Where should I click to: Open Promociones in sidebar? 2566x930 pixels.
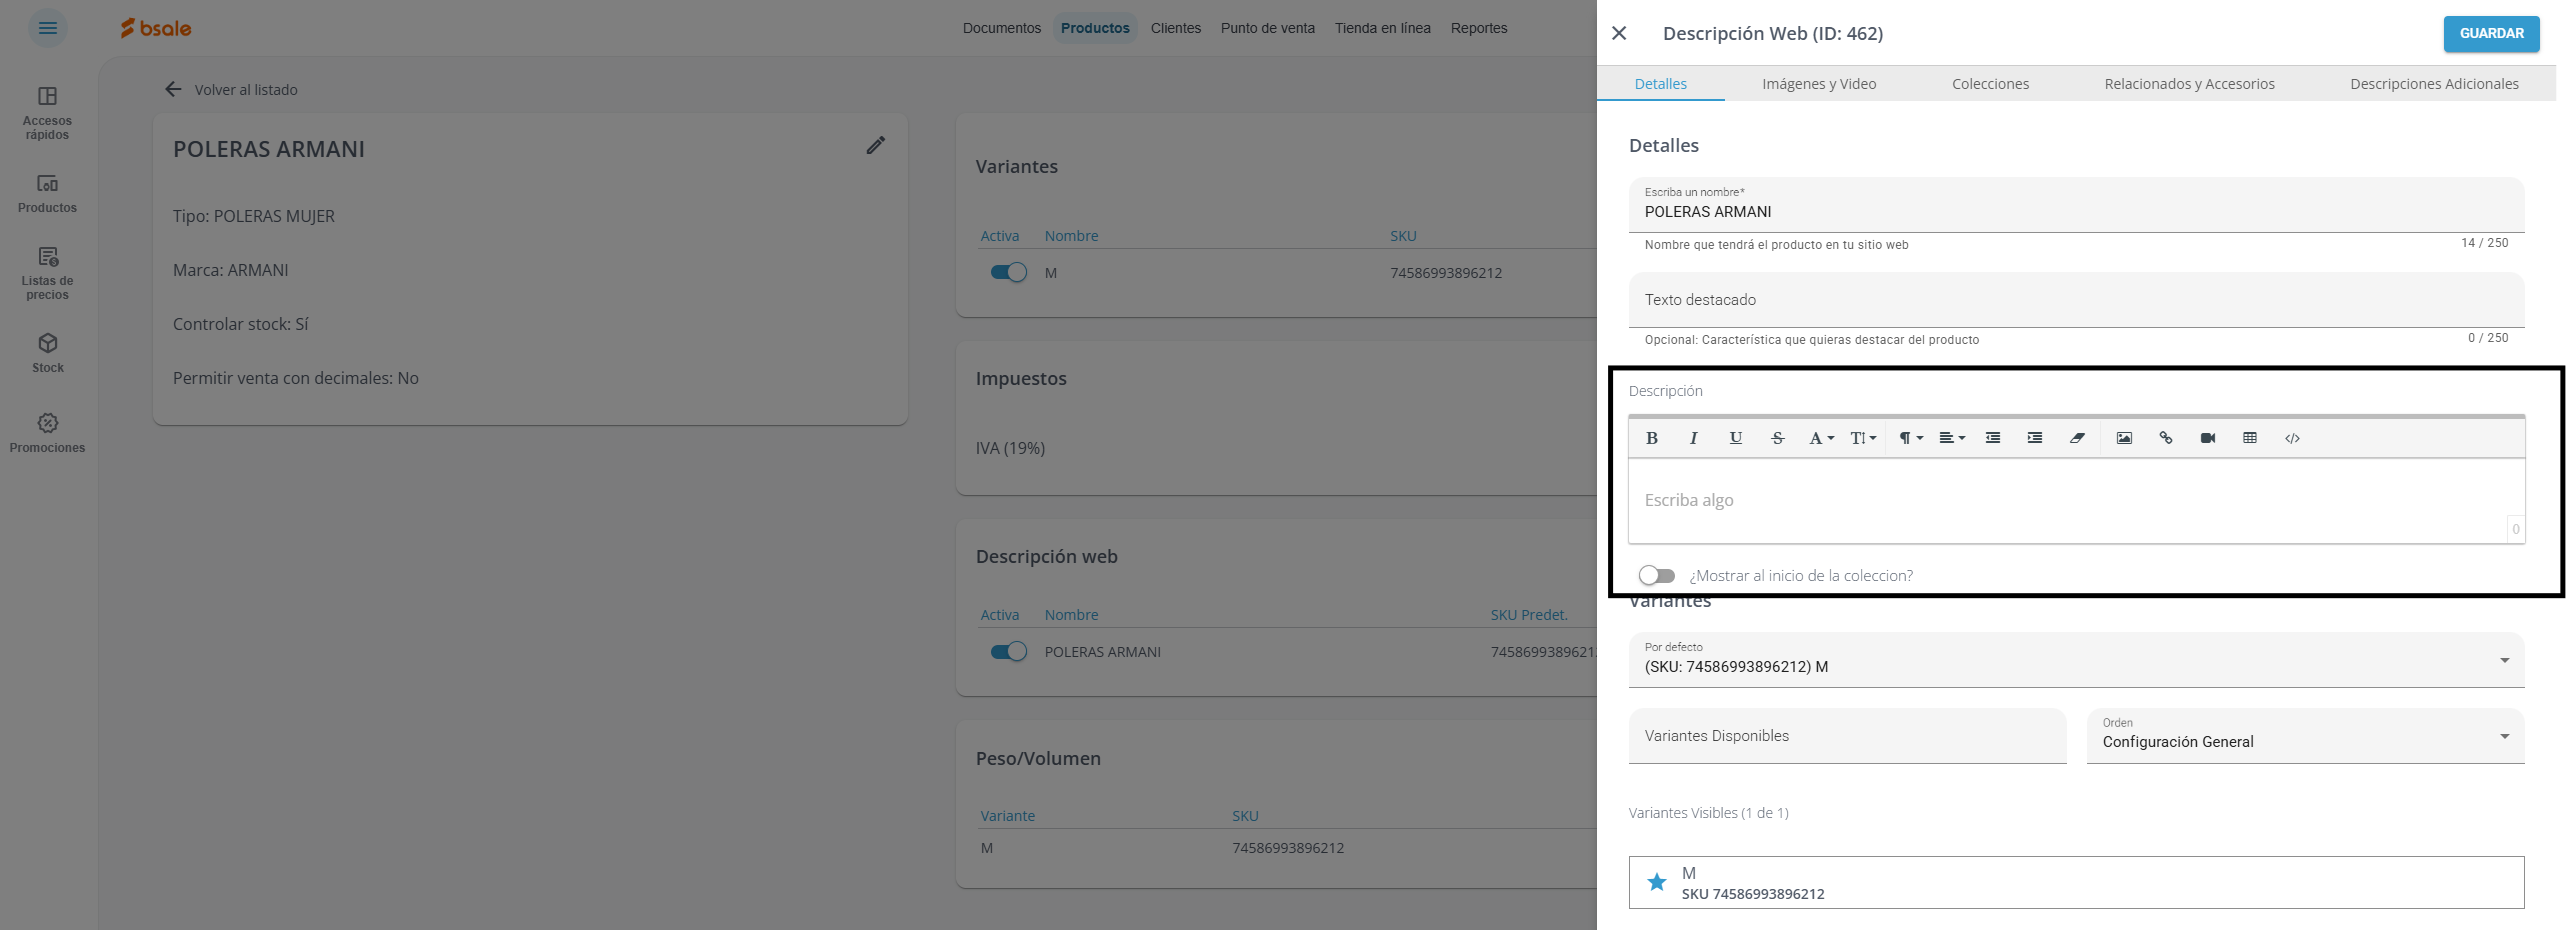click(x=47, y=433)
